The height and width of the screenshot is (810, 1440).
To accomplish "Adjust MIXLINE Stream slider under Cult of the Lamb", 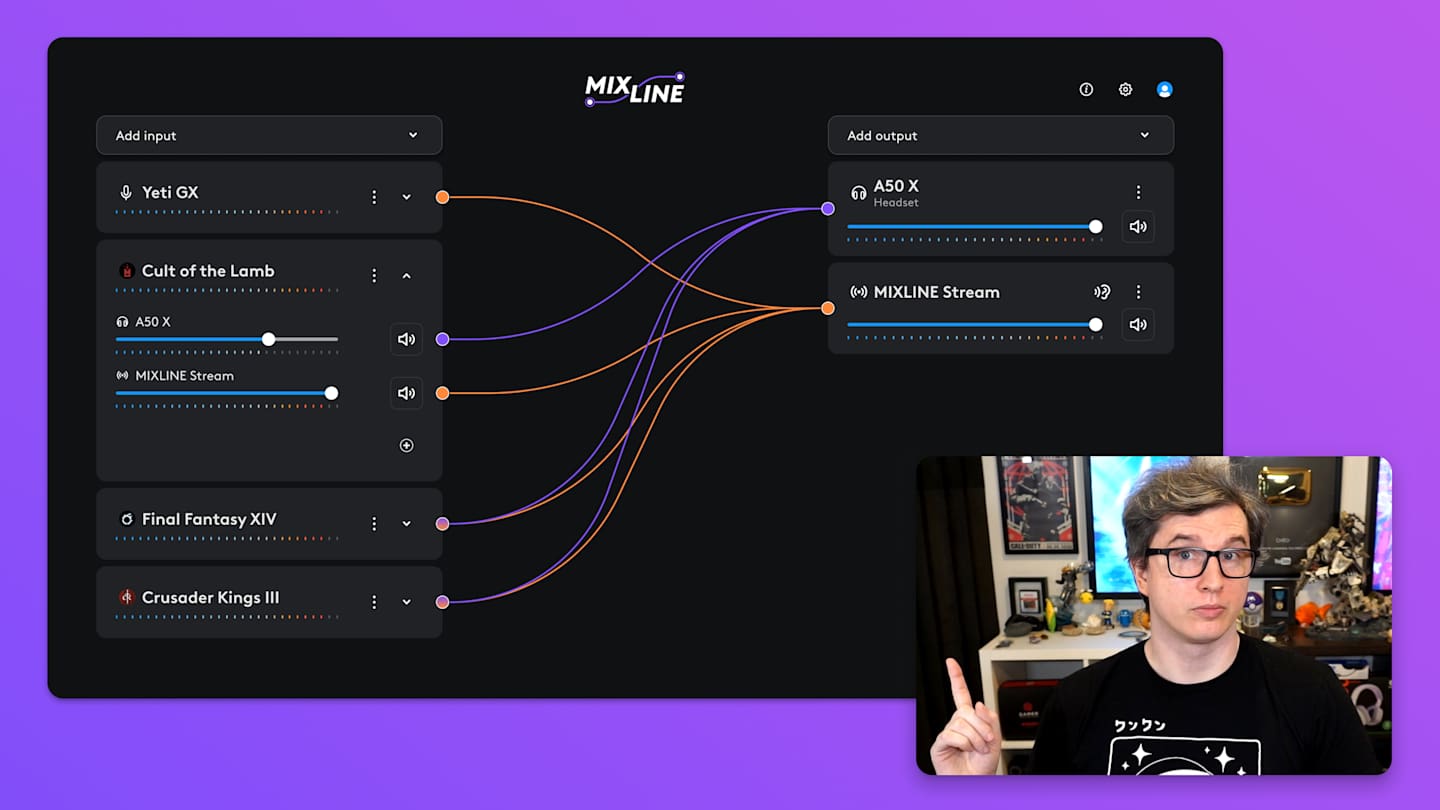I will click(x=227, y=393).
